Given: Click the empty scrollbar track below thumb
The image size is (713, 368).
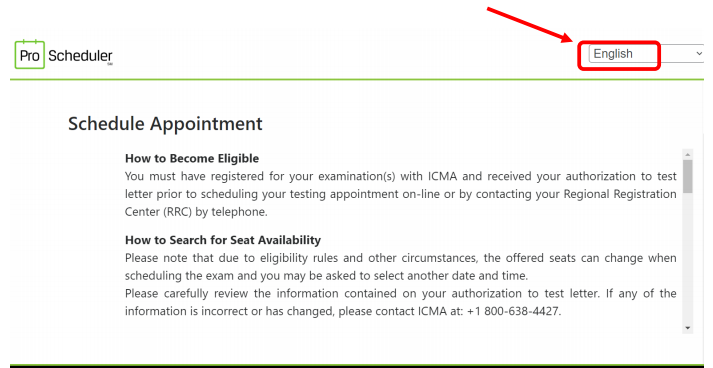Looking at the screenshot, I should 687,258.
